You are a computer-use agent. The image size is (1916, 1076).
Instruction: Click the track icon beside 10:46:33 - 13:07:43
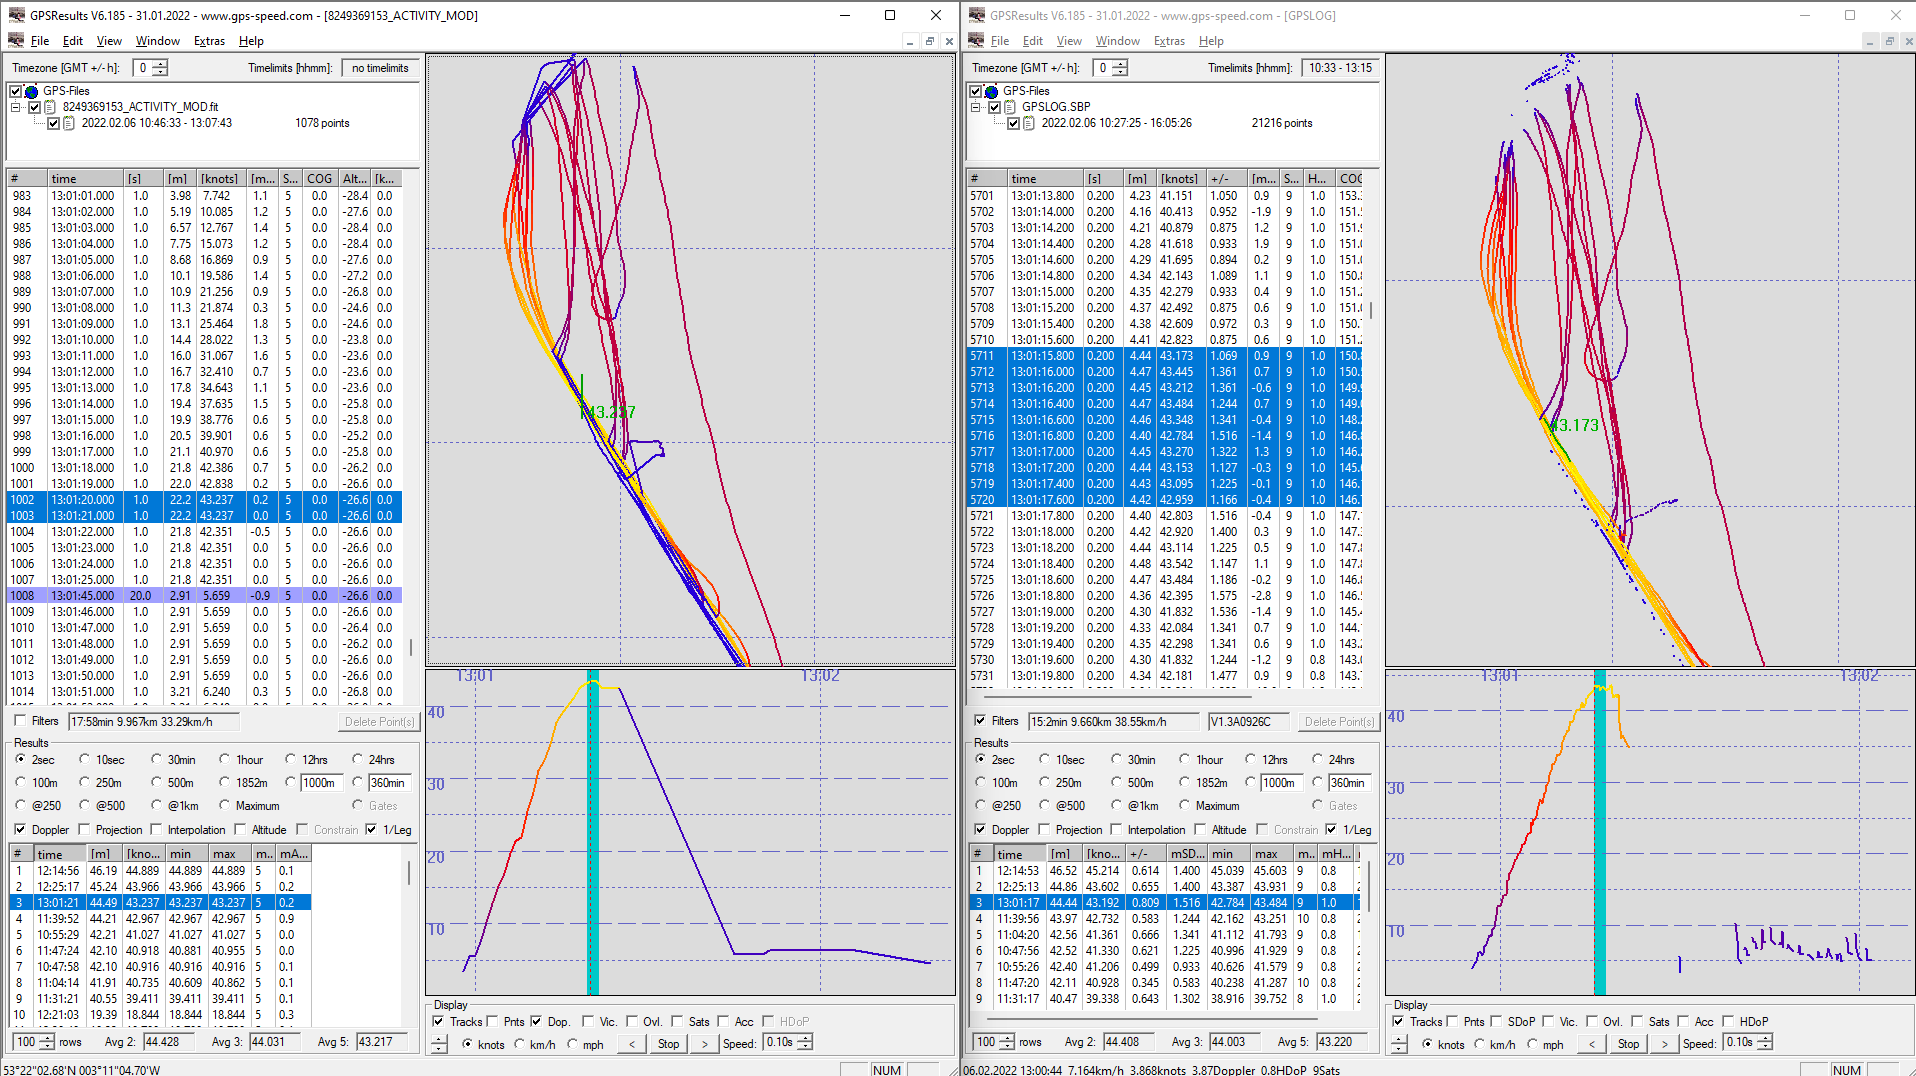(x=69, y=123)
